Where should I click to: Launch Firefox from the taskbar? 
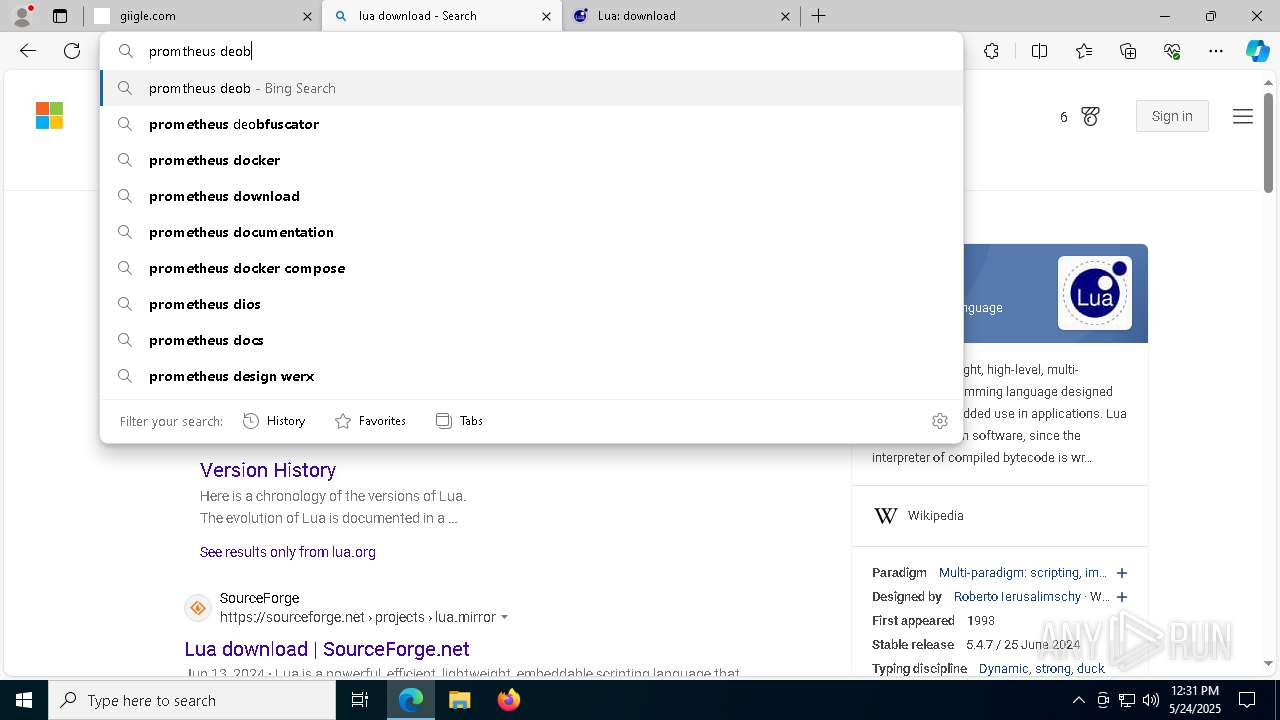coord(508,700)
